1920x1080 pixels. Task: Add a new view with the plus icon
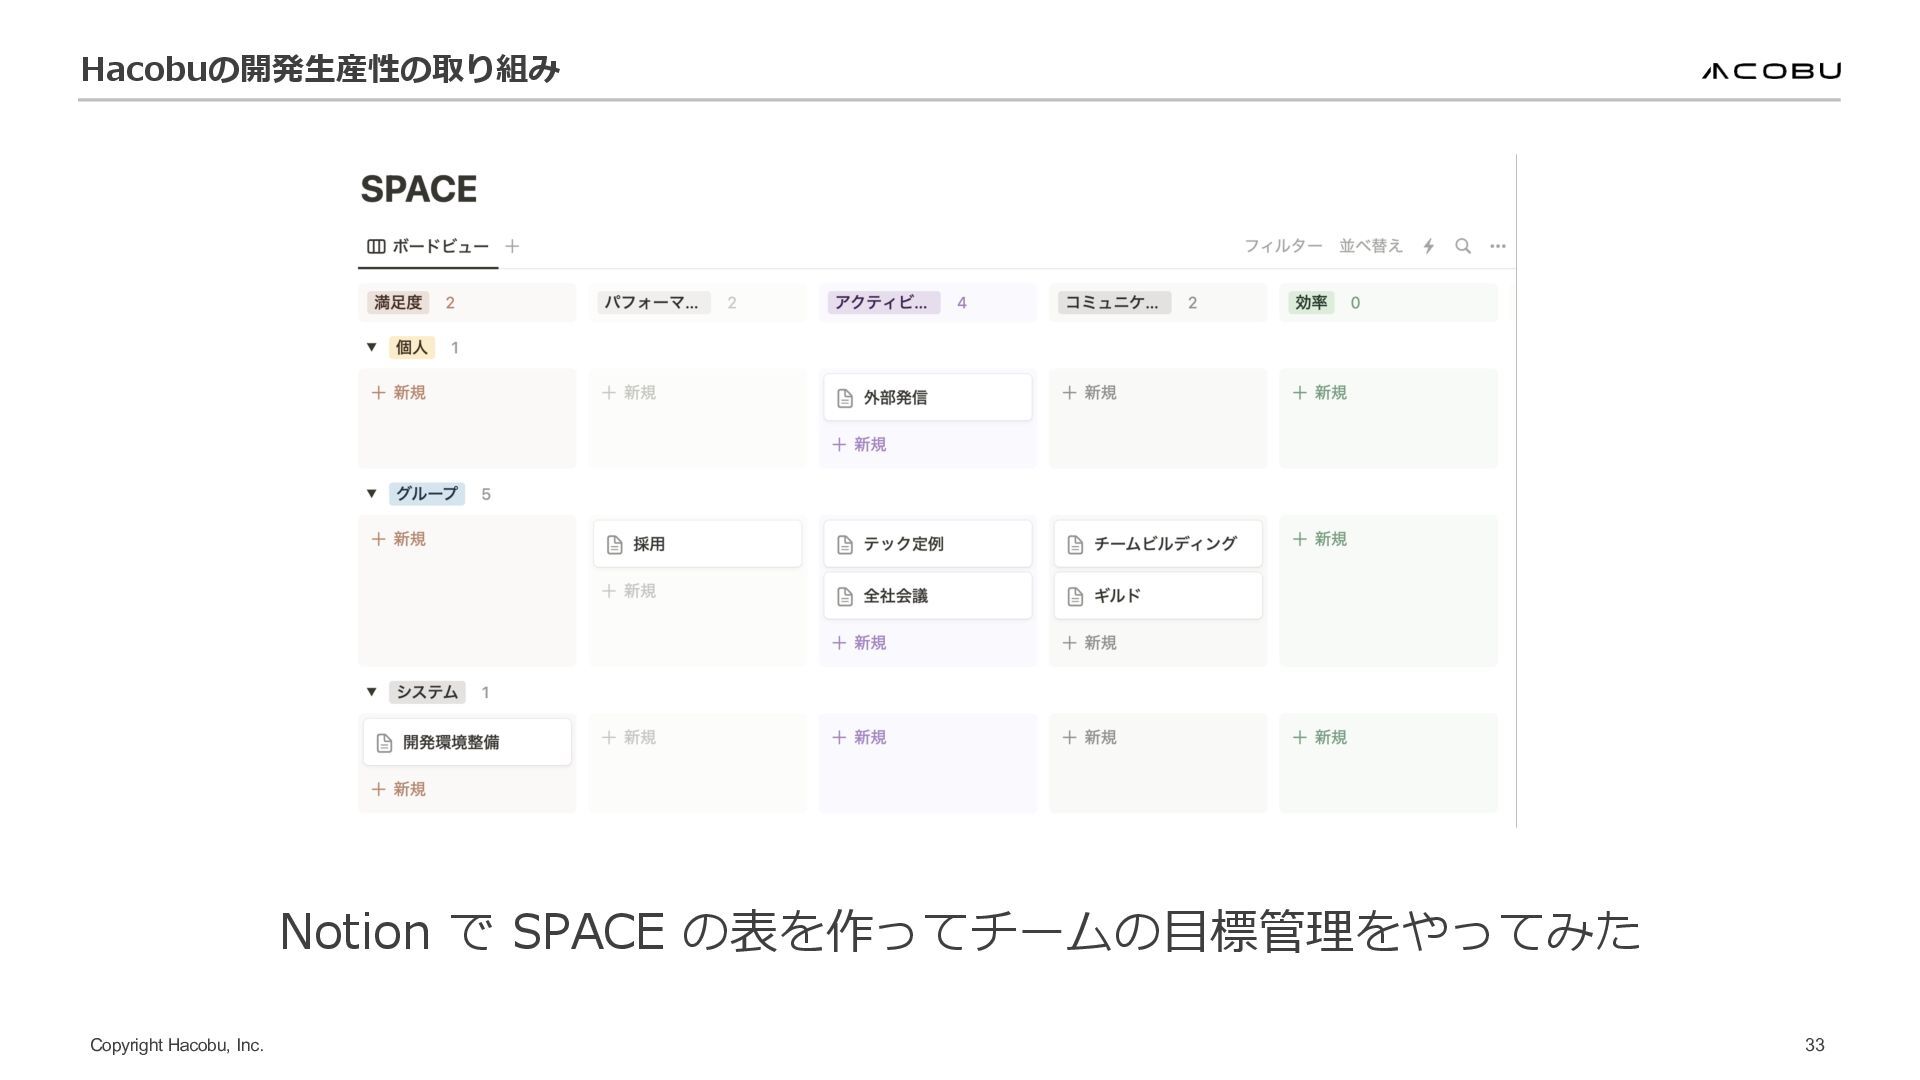[x=512, y=246]
